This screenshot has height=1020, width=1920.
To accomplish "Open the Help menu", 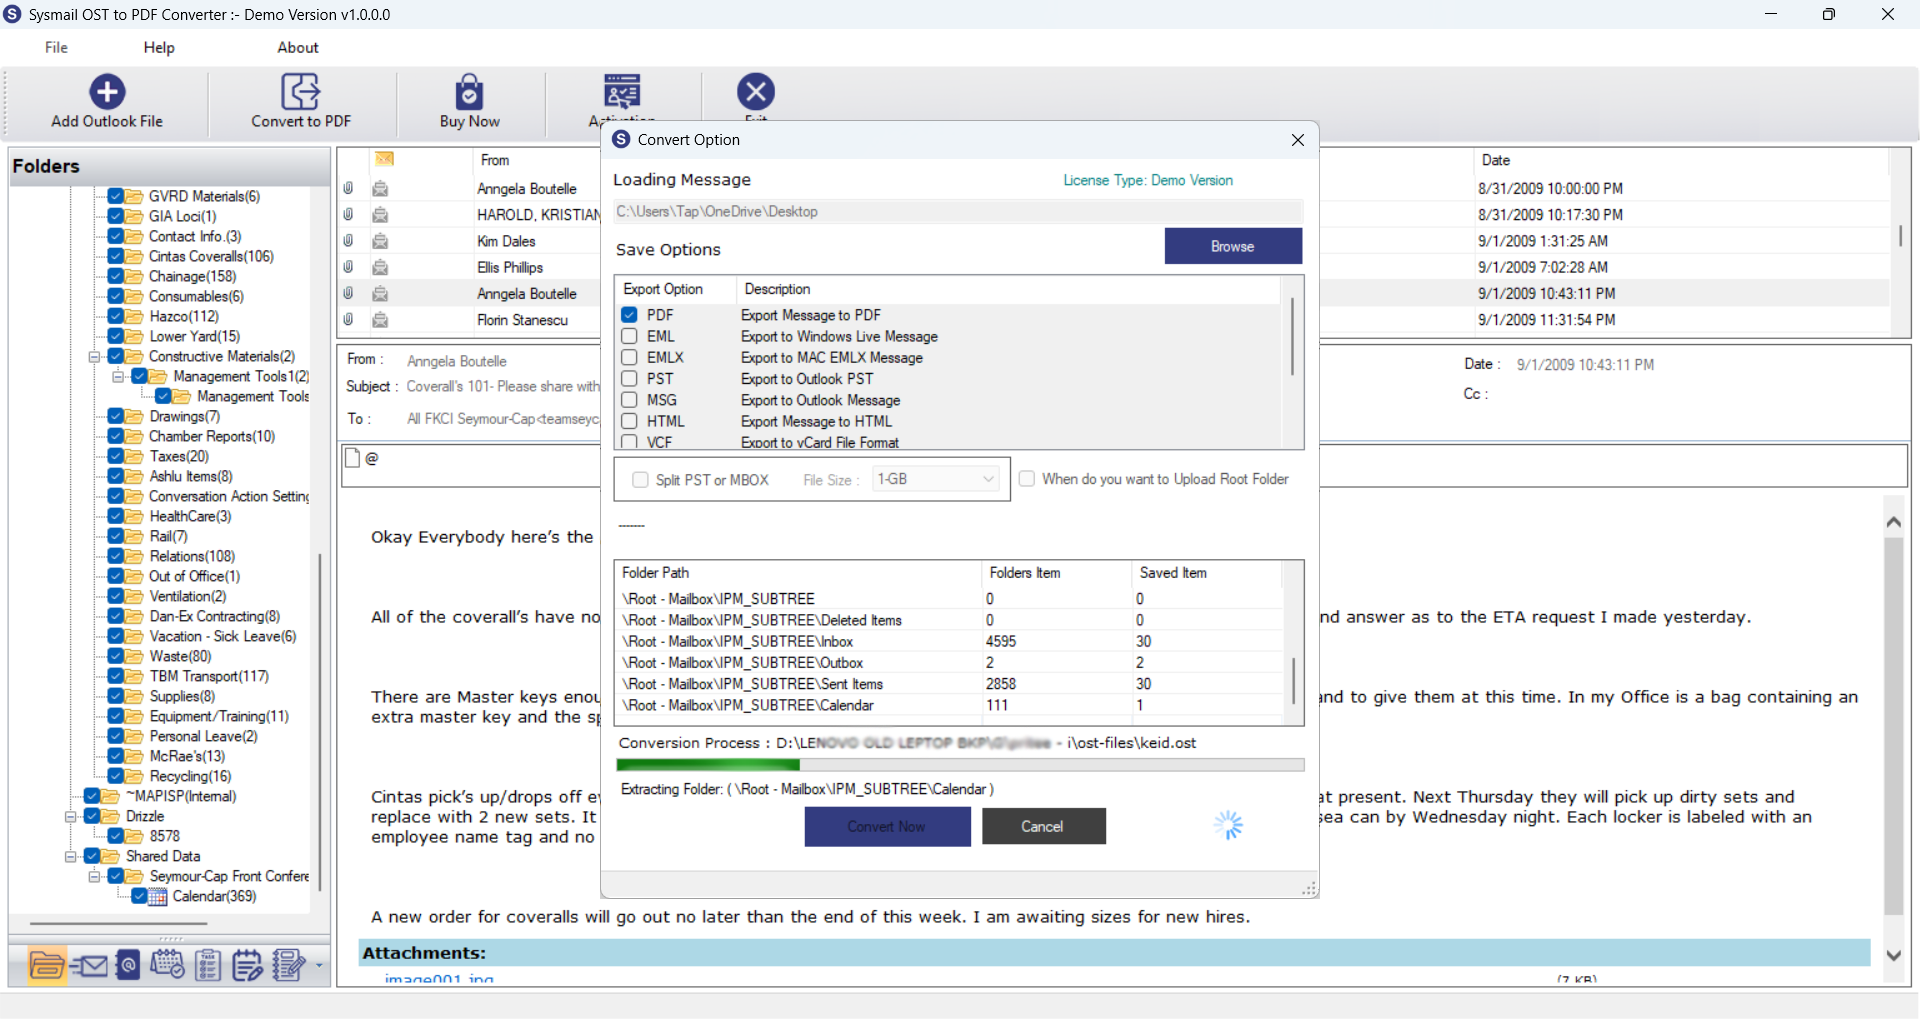I will (x=159, y=47).
